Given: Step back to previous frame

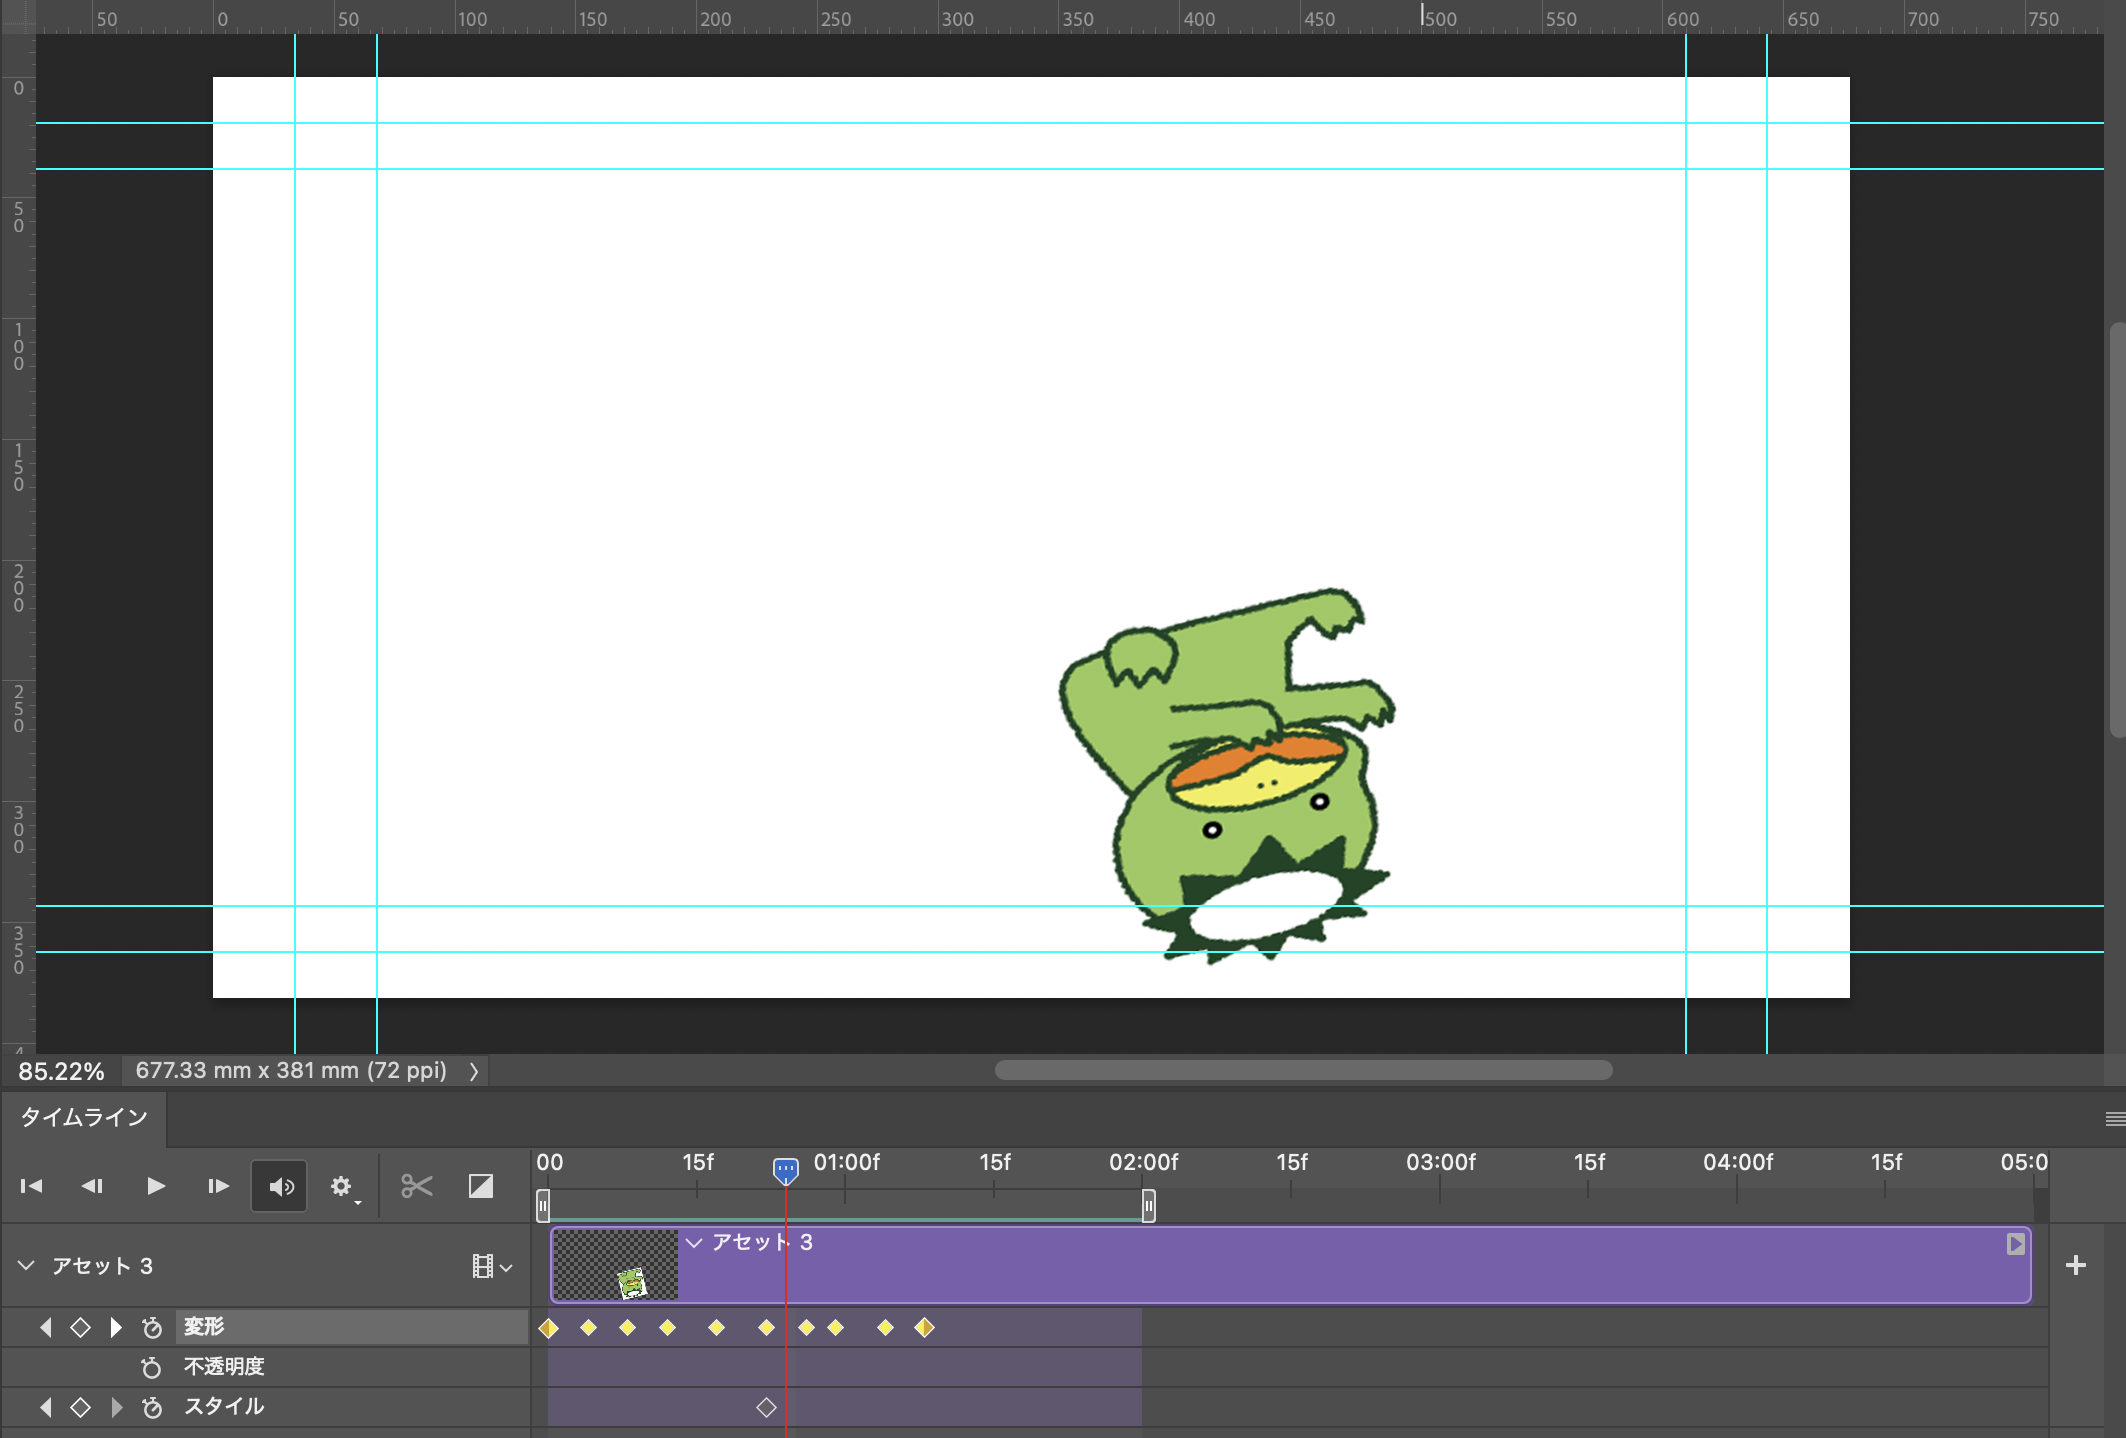Looking at the screenshot, I should tap(92, 1186).
